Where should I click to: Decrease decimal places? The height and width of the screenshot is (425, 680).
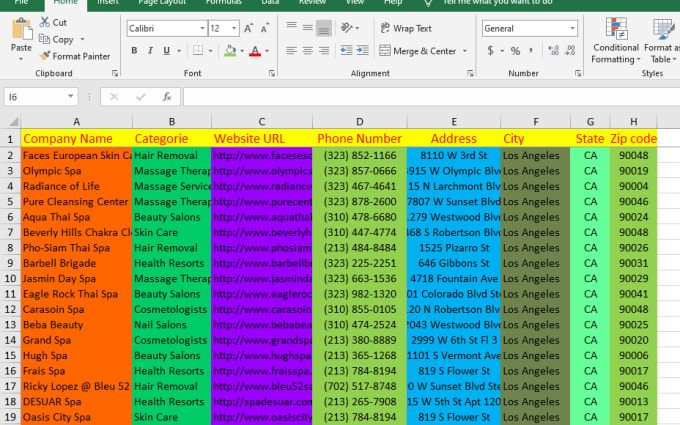(x=570, y=51)
